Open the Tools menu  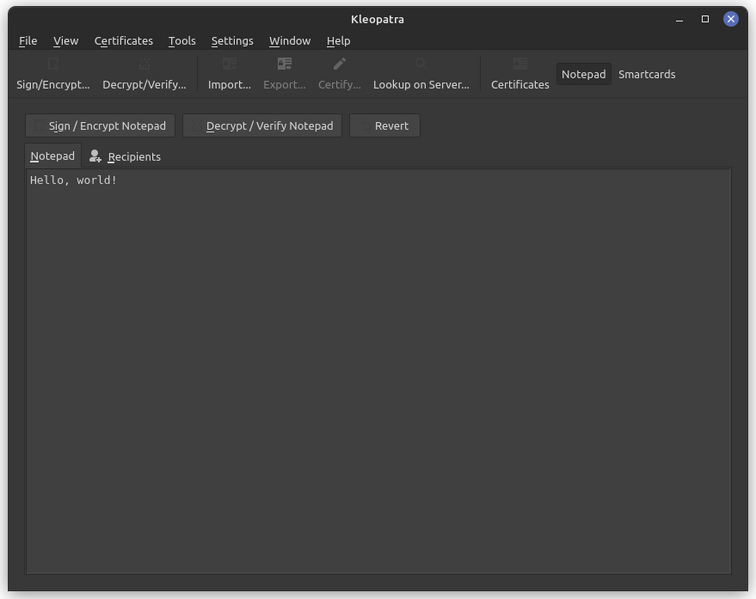tap(182, 41)
